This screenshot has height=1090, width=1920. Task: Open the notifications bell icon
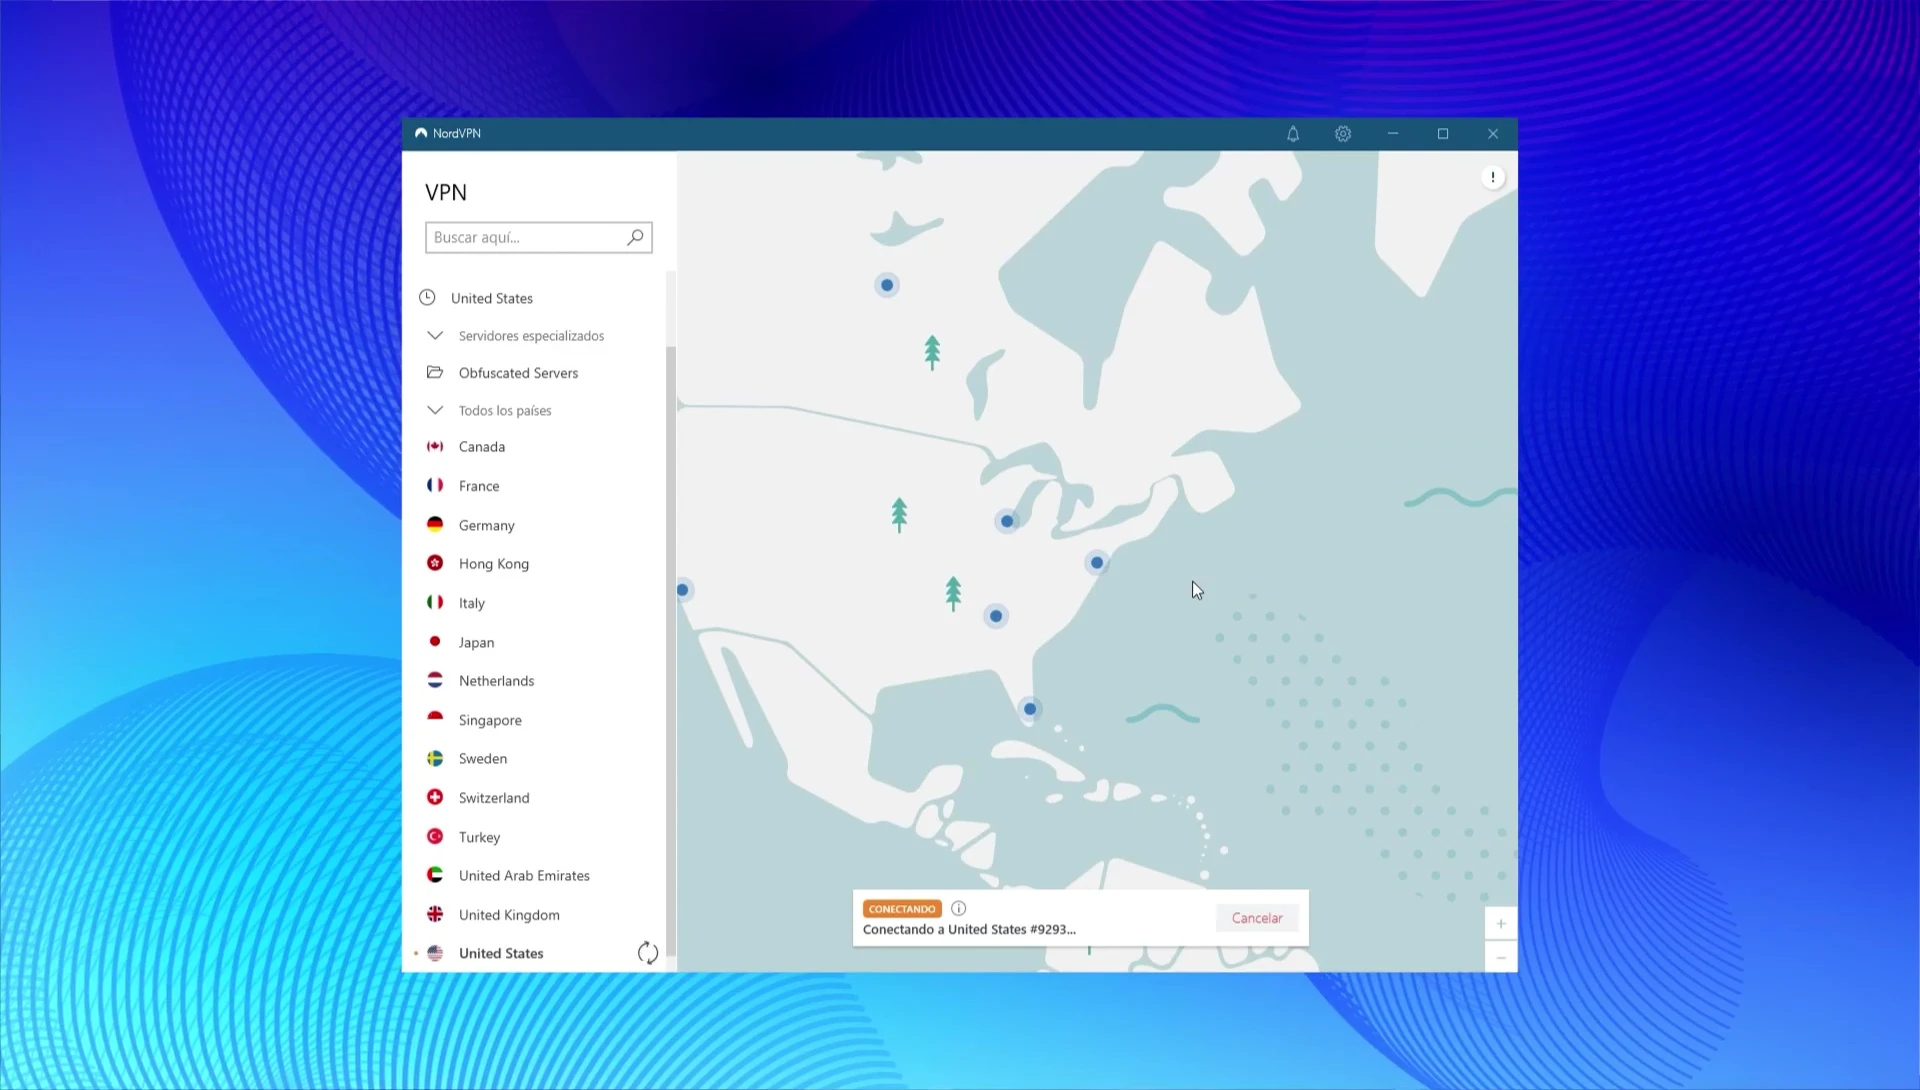(1293, 134)
